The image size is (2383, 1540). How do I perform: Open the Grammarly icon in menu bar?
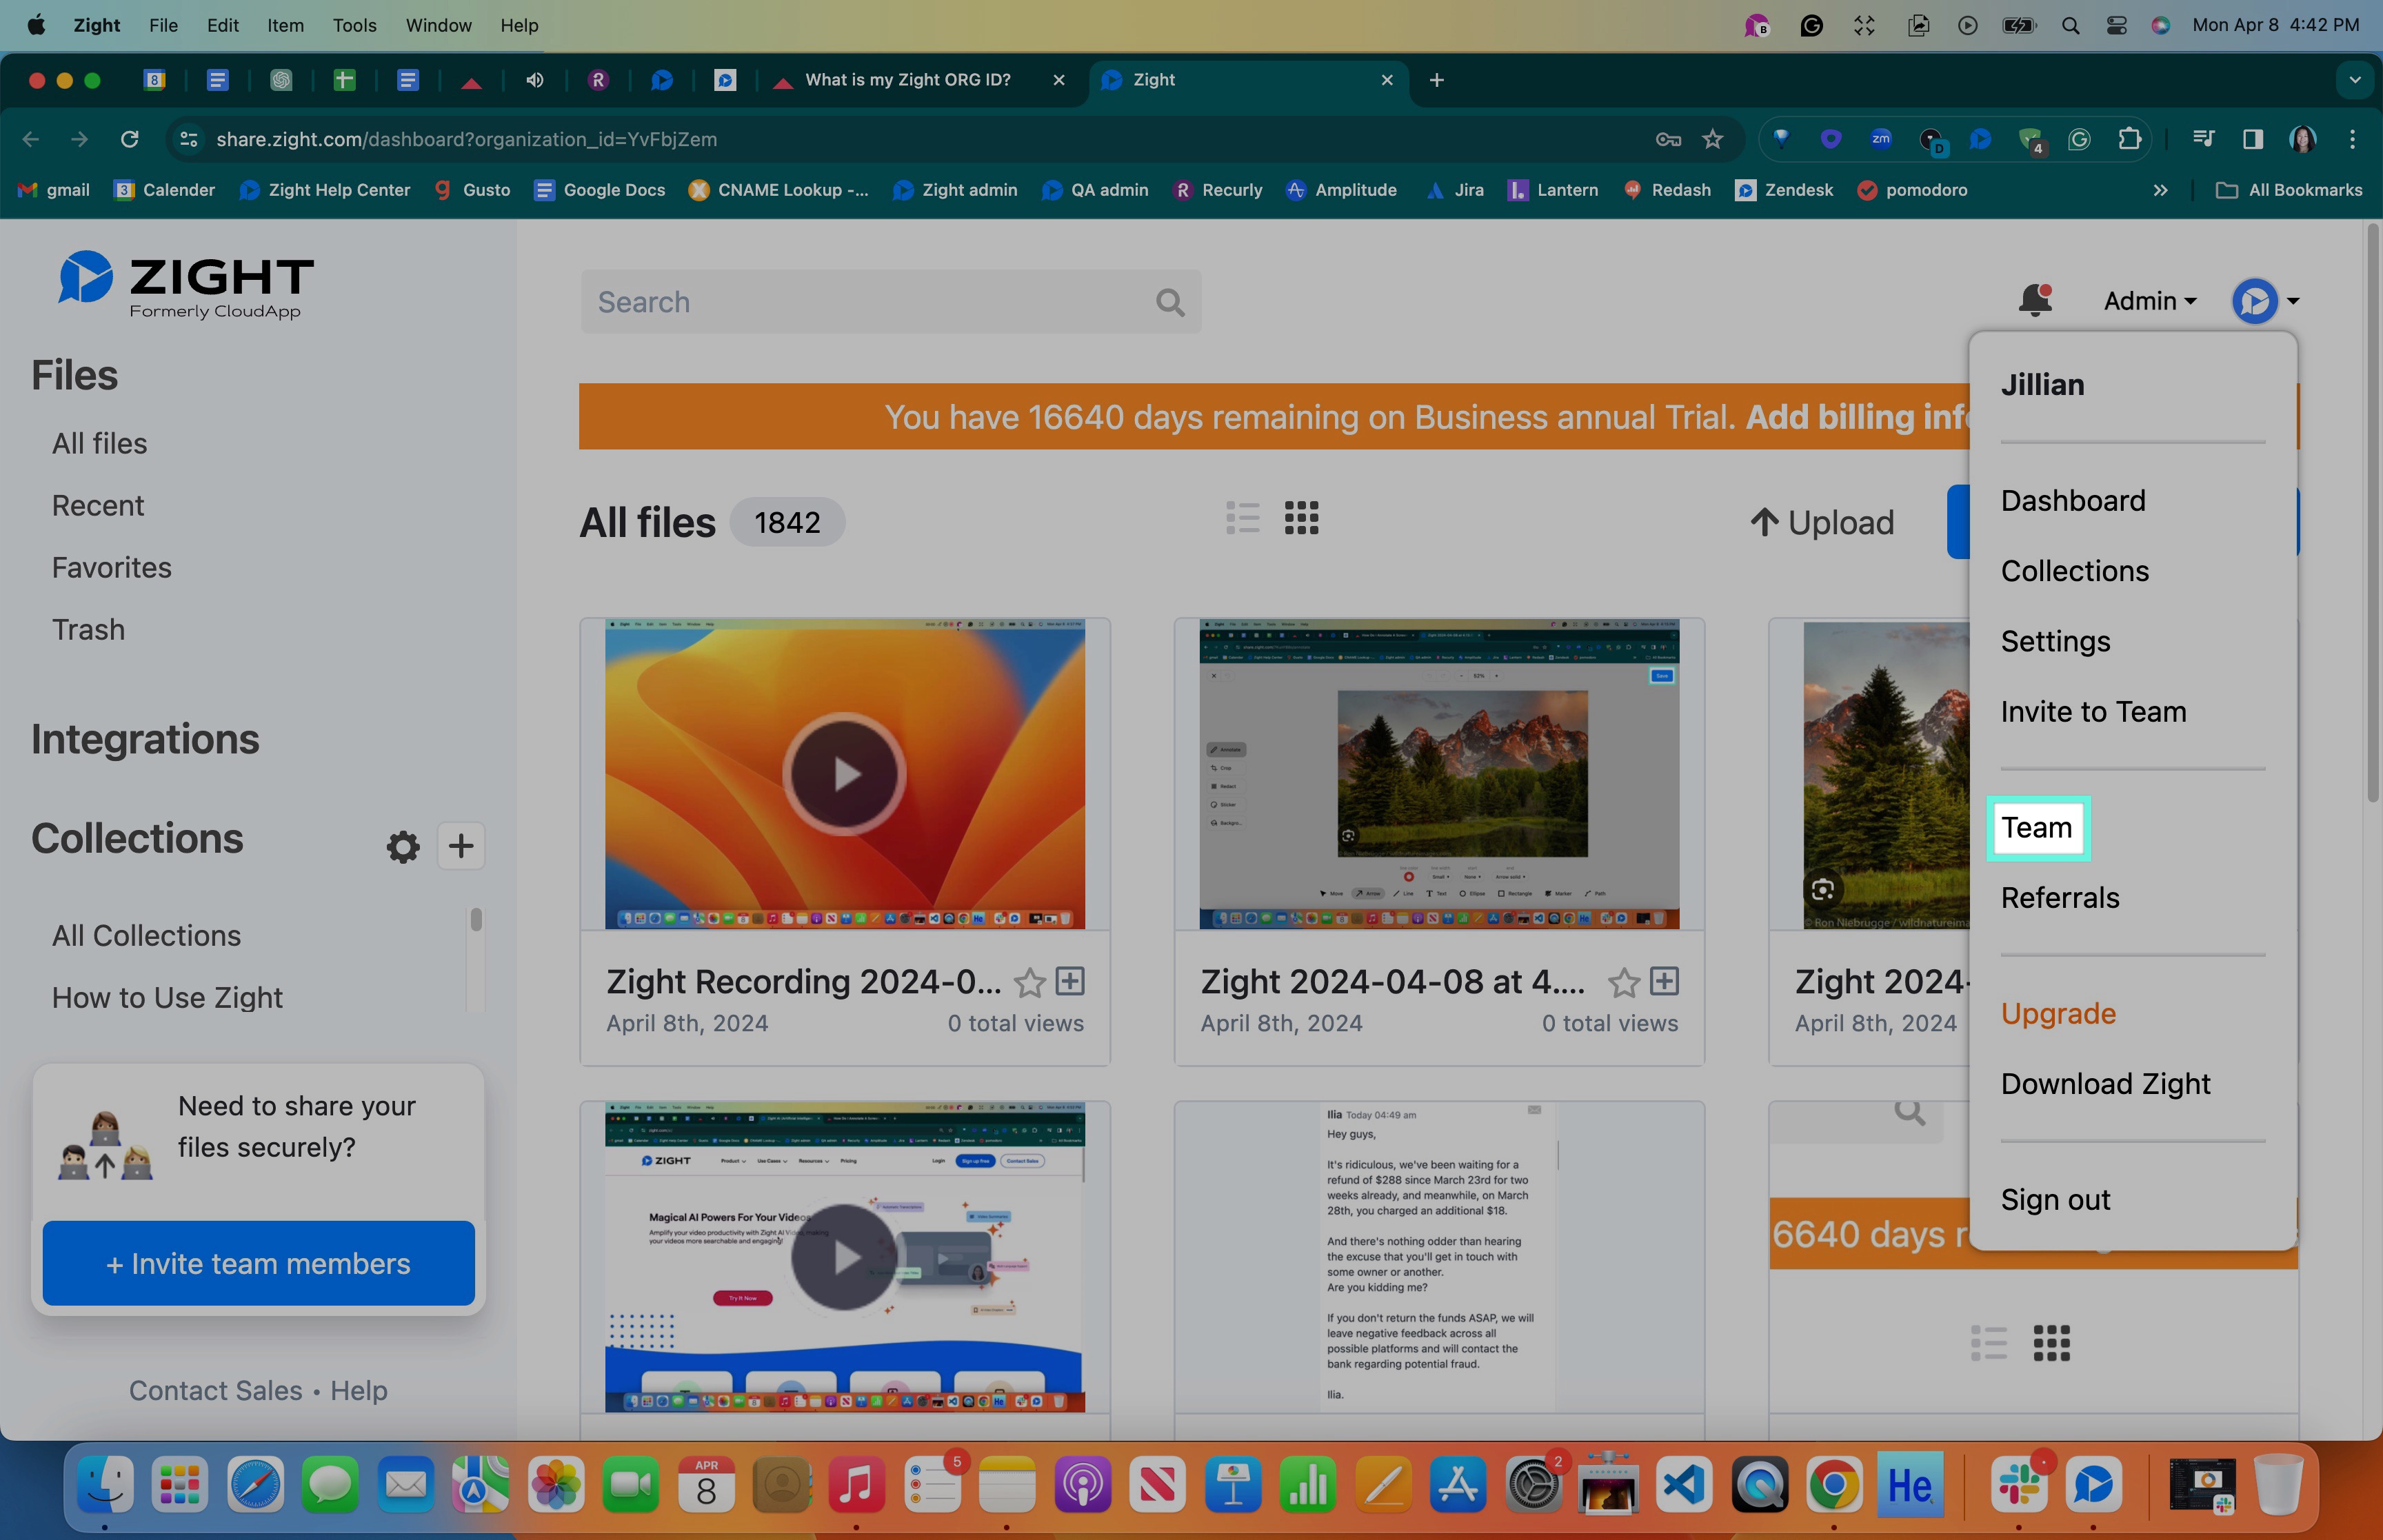pos(1811,25)
